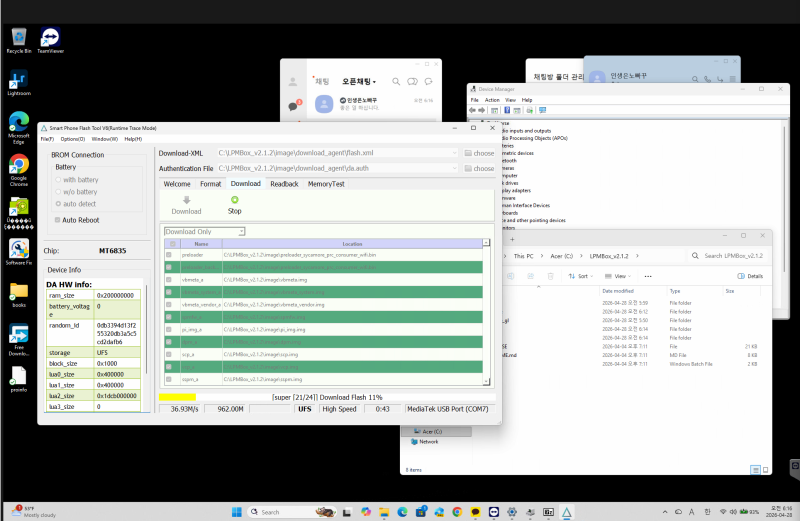Image resolution: width=800 pixels, height=521 pixels.
Task: Toggle the checkbox for vbmeta_a row
Action: [x=169, y=280]
